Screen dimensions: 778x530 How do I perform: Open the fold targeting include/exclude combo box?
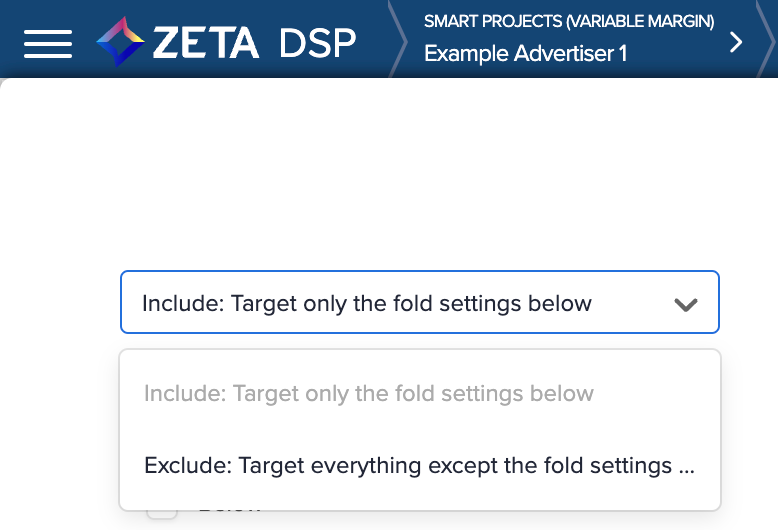point(419,302)
